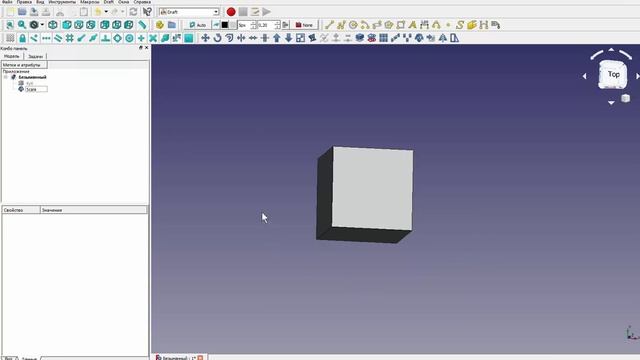Click the Scale name field in tree
Screen dimensions: 640x360
click(36, 89)
